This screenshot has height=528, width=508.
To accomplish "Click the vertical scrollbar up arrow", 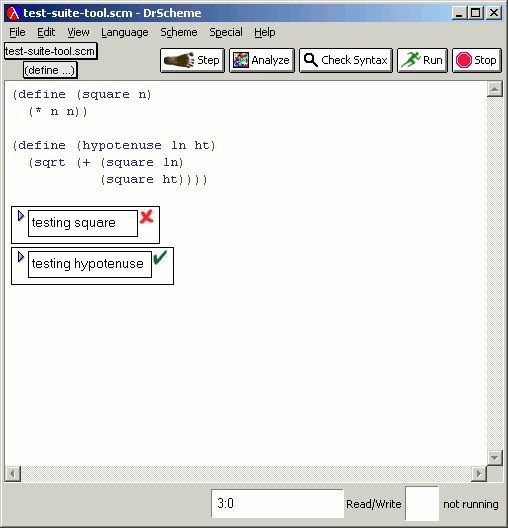I will [495, 89].
